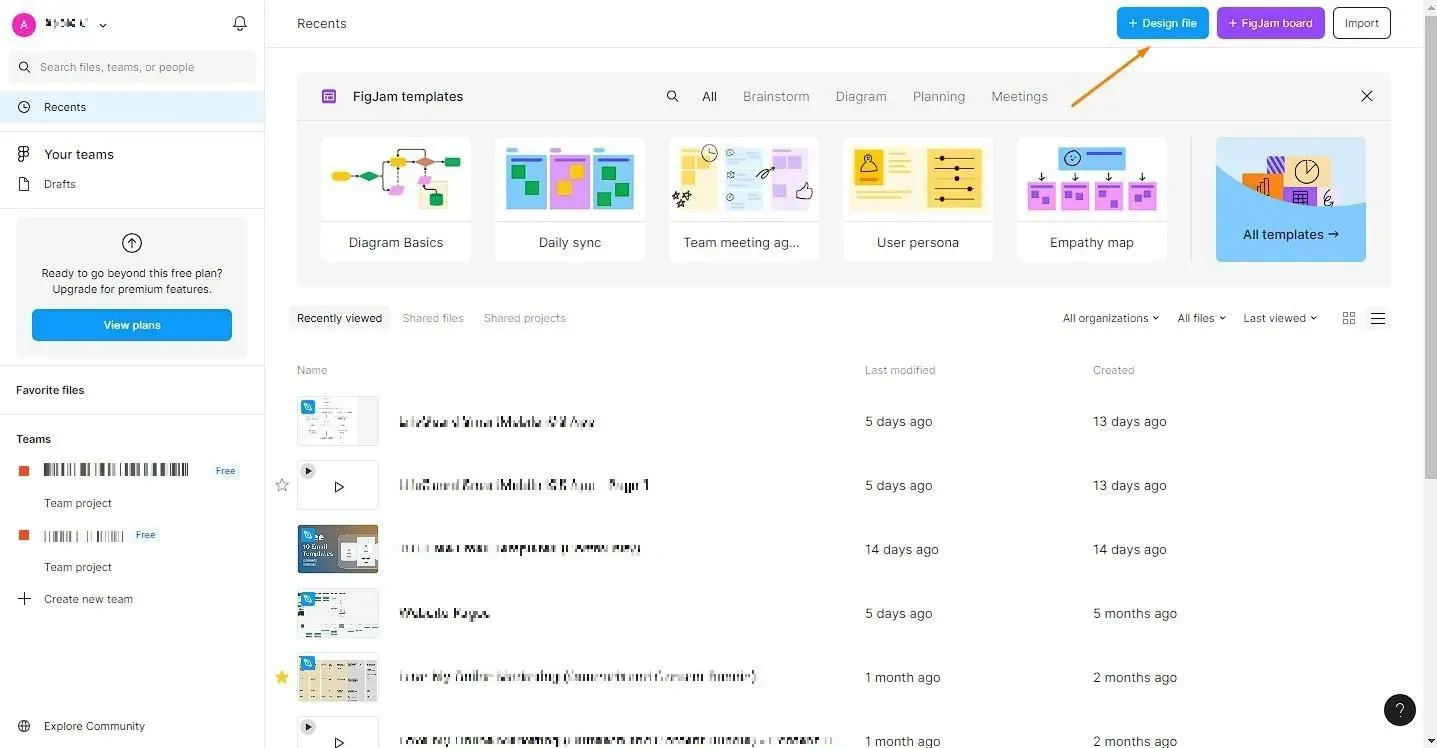Open the help question mark button

[x=1400, y=710]
